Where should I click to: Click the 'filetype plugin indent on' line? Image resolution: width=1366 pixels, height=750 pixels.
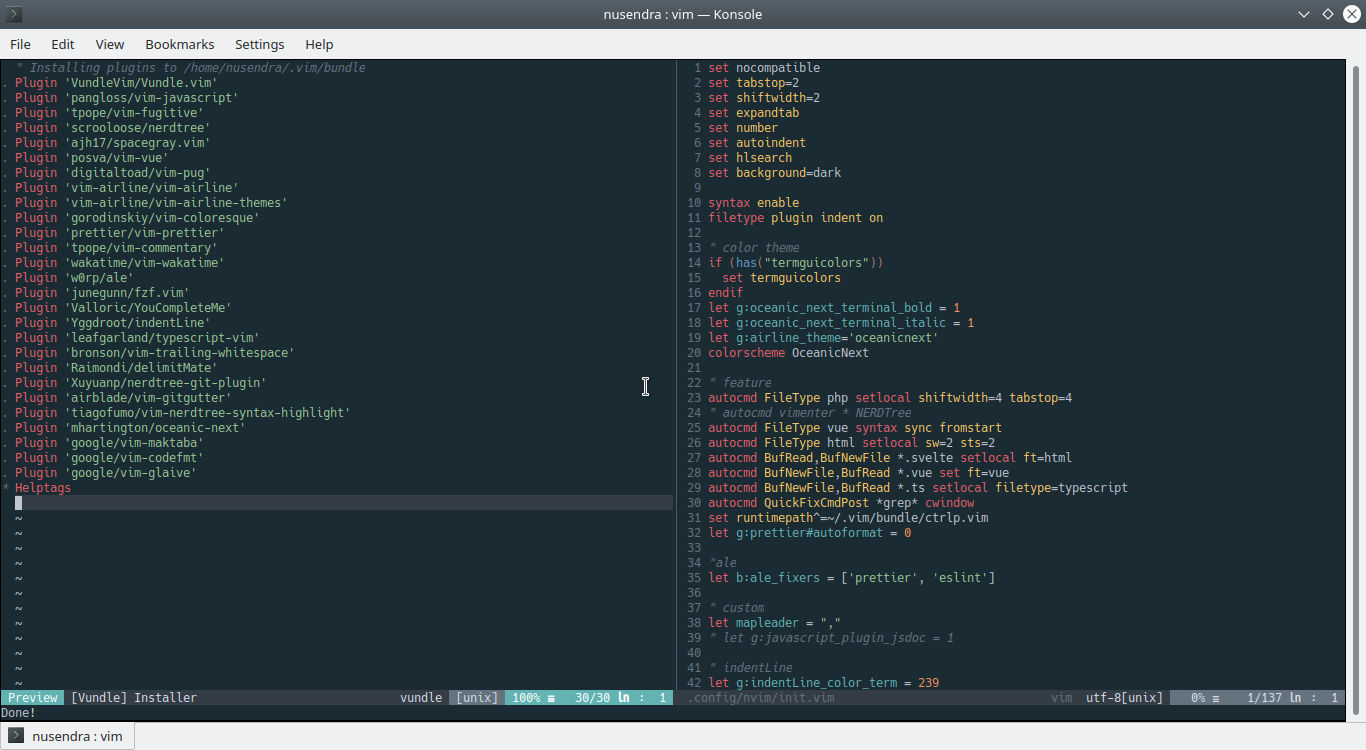coord(796,218)
